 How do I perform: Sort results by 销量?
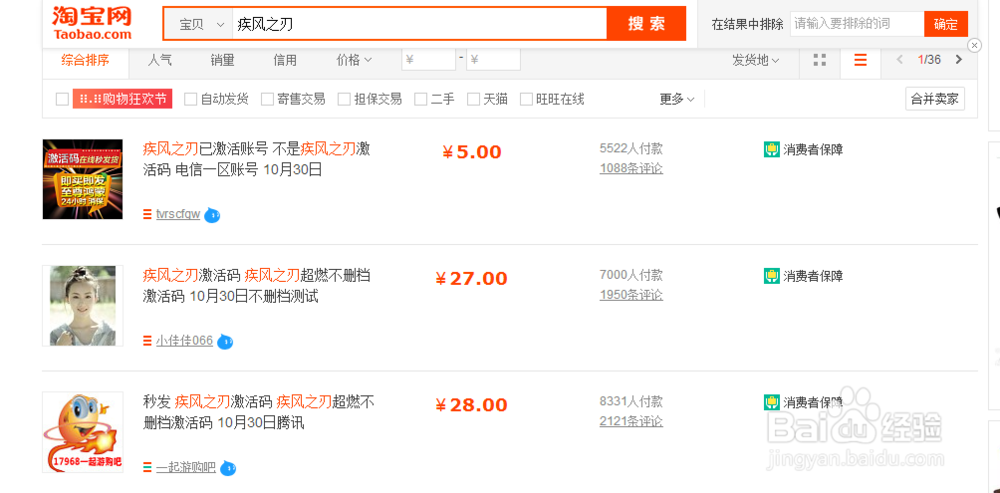tap(222, 60)
